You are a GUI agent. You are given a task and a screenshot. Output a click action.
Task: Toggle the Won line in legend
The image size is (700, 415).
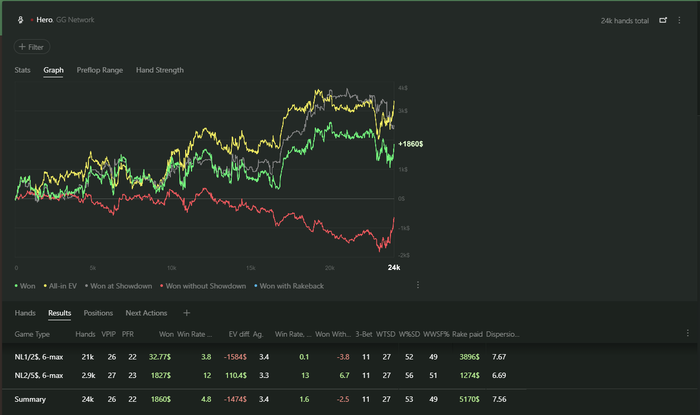pyautogui.click(x=25, y=286)
